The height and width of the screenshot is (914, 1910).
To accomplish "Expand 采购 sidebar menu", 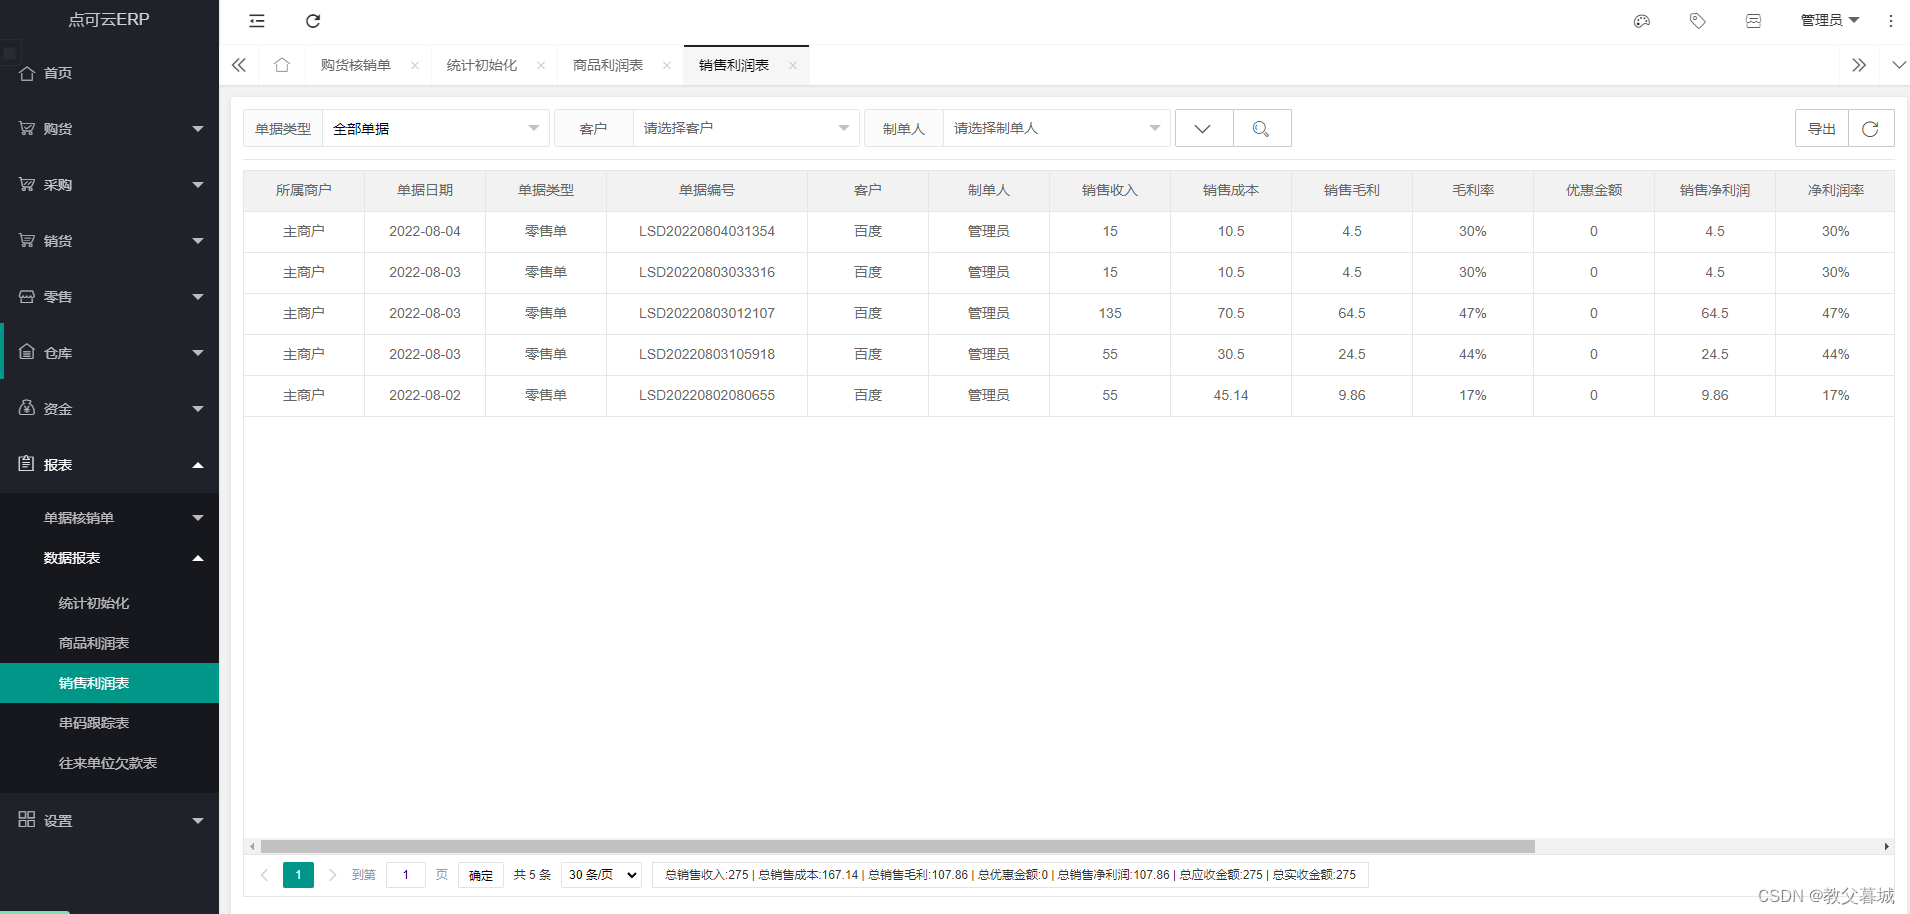I will coord(109,185).
